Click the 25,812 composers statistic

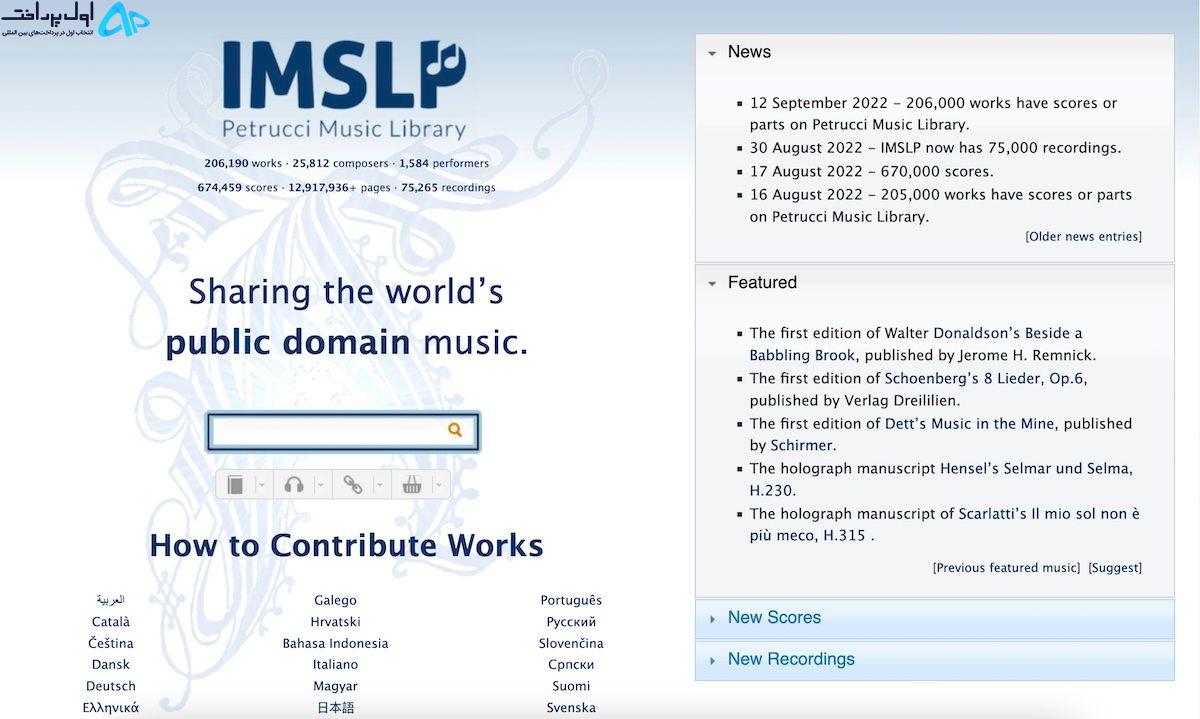pos(339,163)
